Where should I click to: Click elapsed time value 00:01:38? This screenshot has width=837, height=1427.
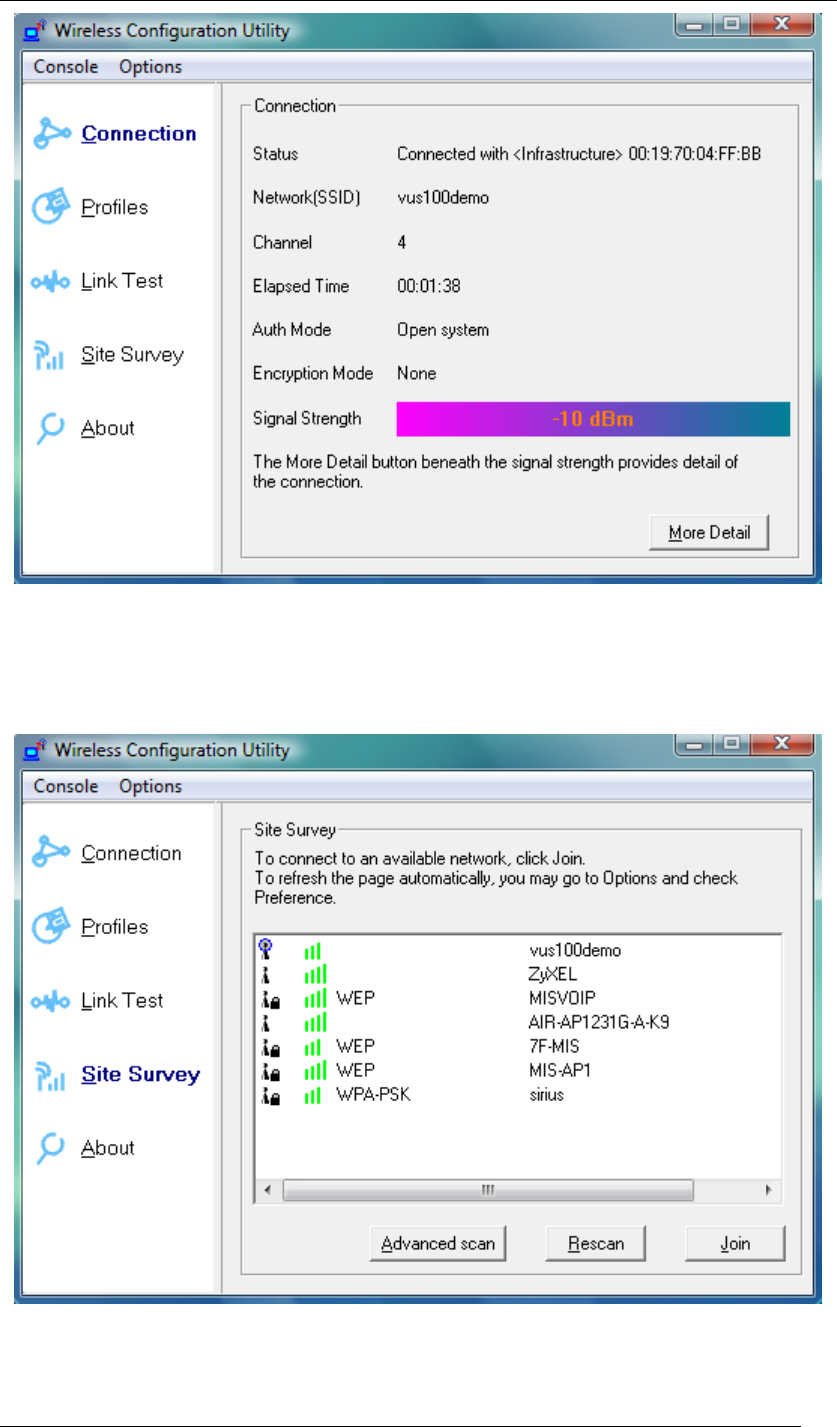click(429, 287)
